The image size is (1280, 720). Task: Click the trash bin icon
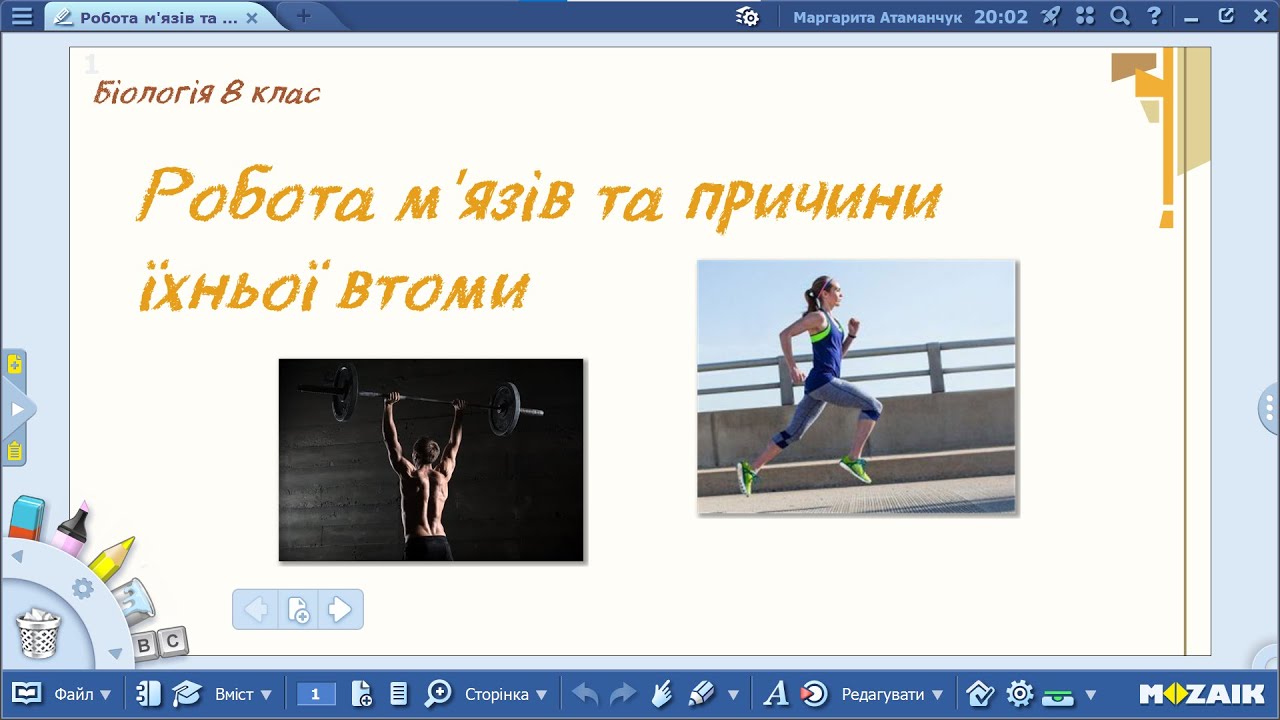click(39, 633)
